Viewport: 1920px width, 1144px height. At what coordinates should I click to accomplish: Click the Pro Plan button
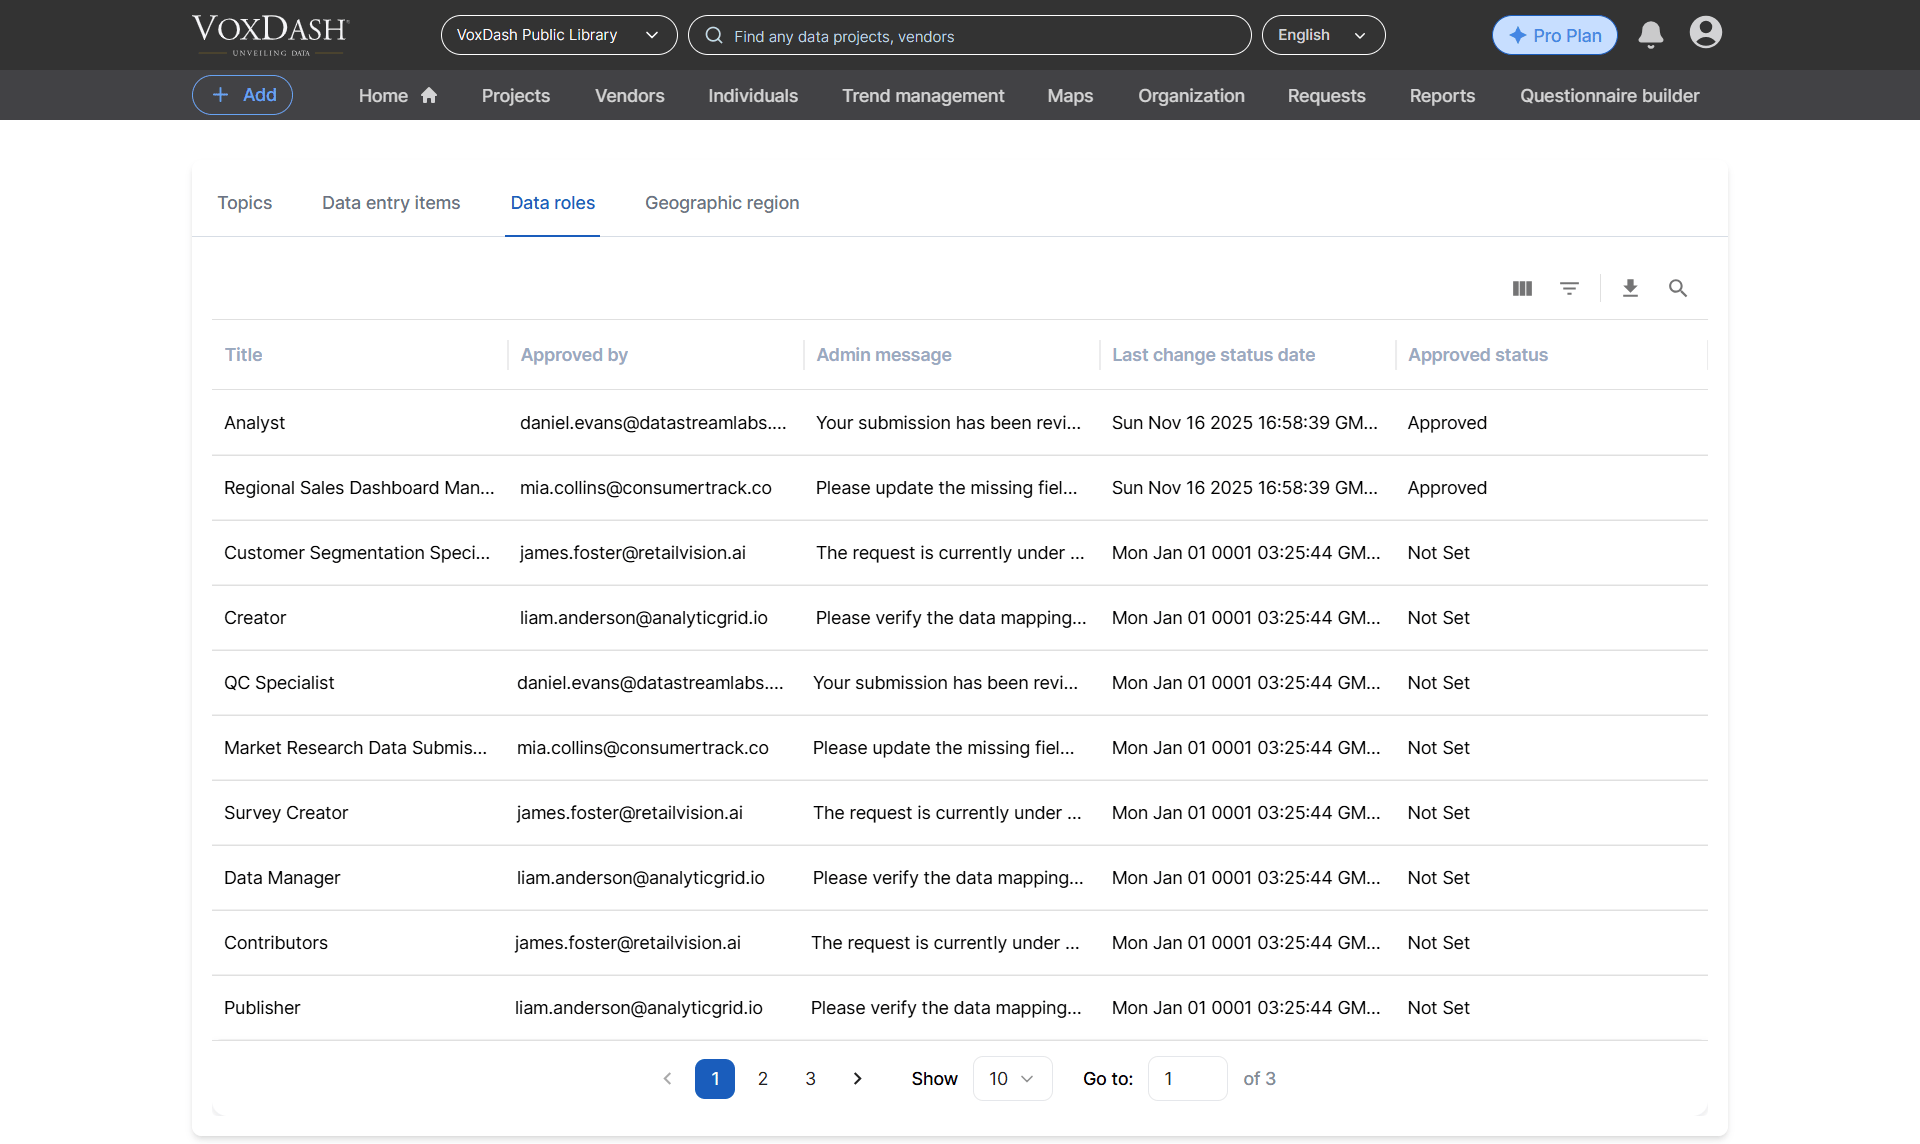(1554, 35)
